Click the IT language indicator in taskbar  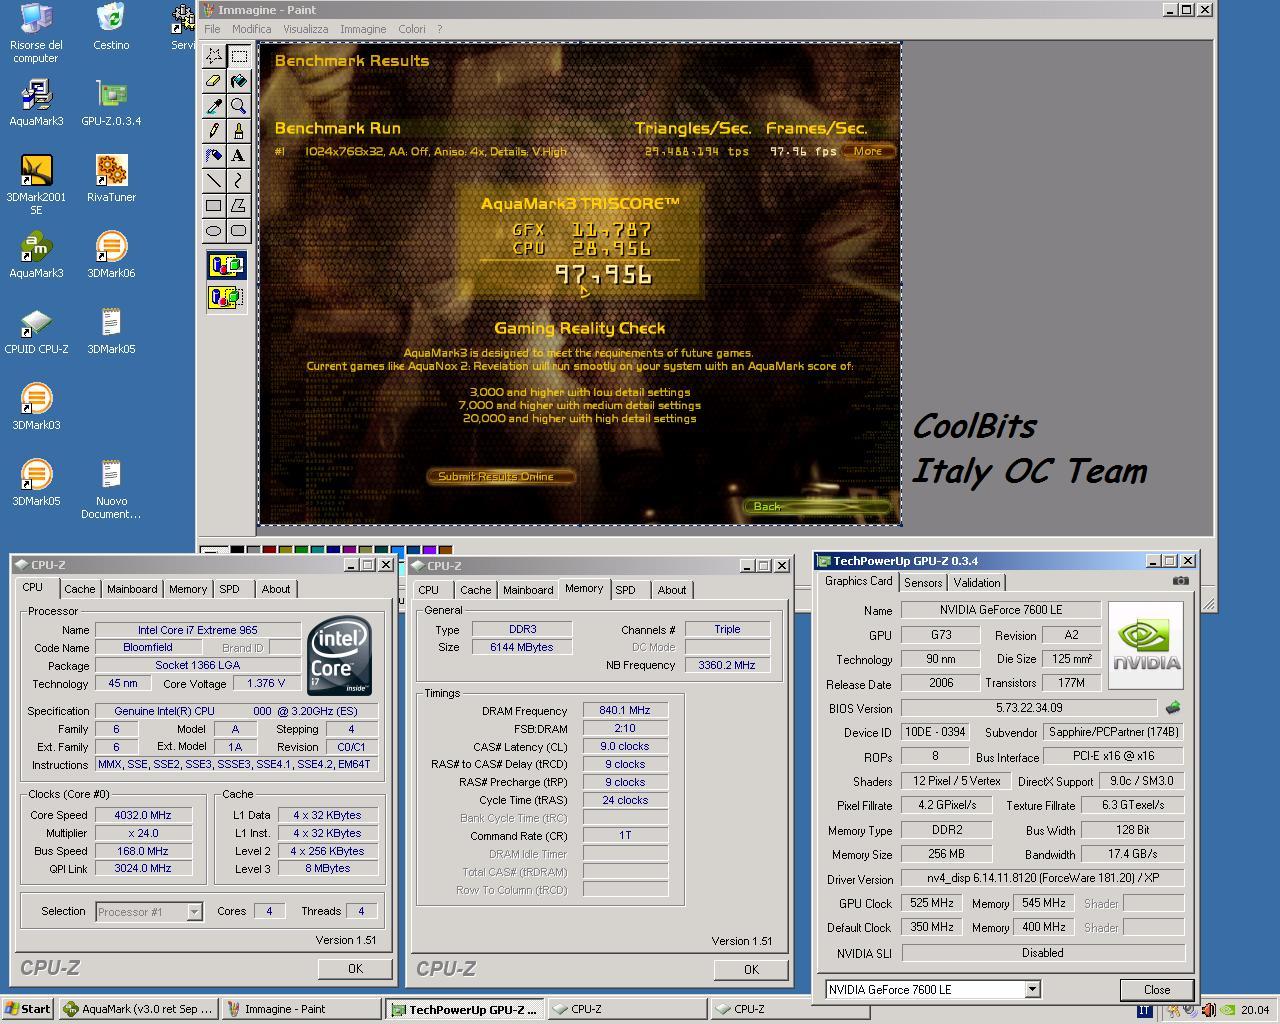tap(1143, 1010)
